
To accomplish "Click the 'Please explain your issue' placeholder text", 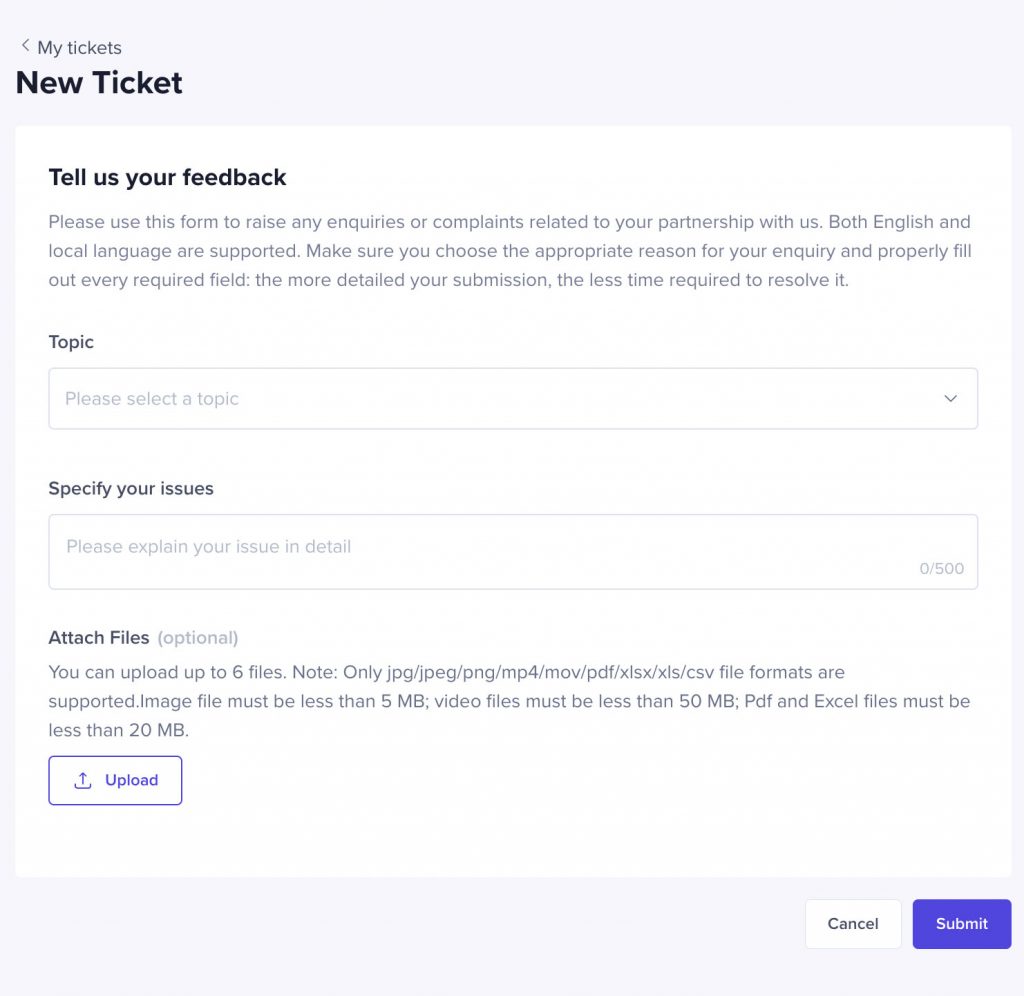I will pos(208,546).
